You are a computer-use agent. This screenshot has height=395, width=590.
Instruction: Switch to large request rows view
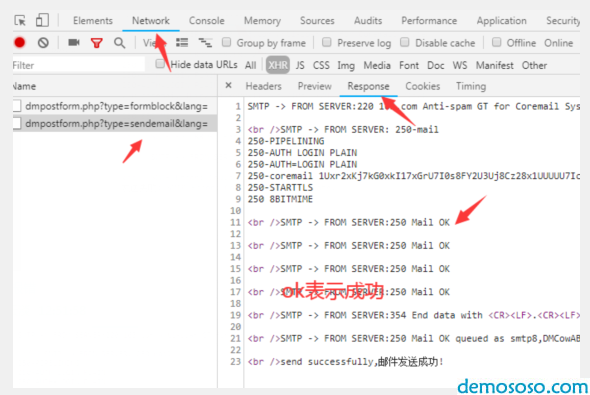[182, 43]
